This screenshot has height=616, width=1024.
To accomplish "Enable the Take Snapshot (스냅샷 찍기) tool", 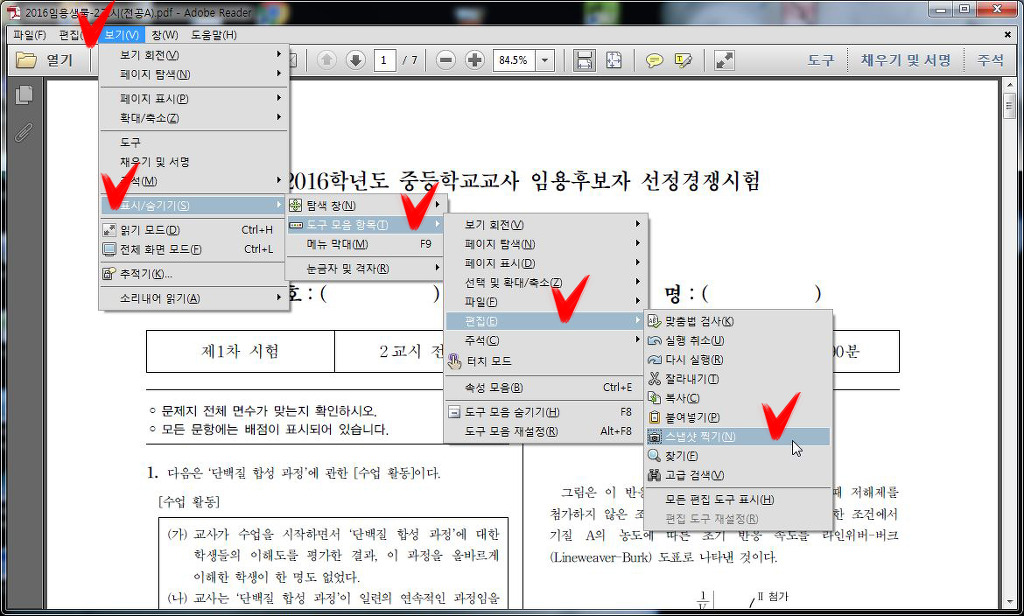I will pyautogui.click(x=738, y=436).
